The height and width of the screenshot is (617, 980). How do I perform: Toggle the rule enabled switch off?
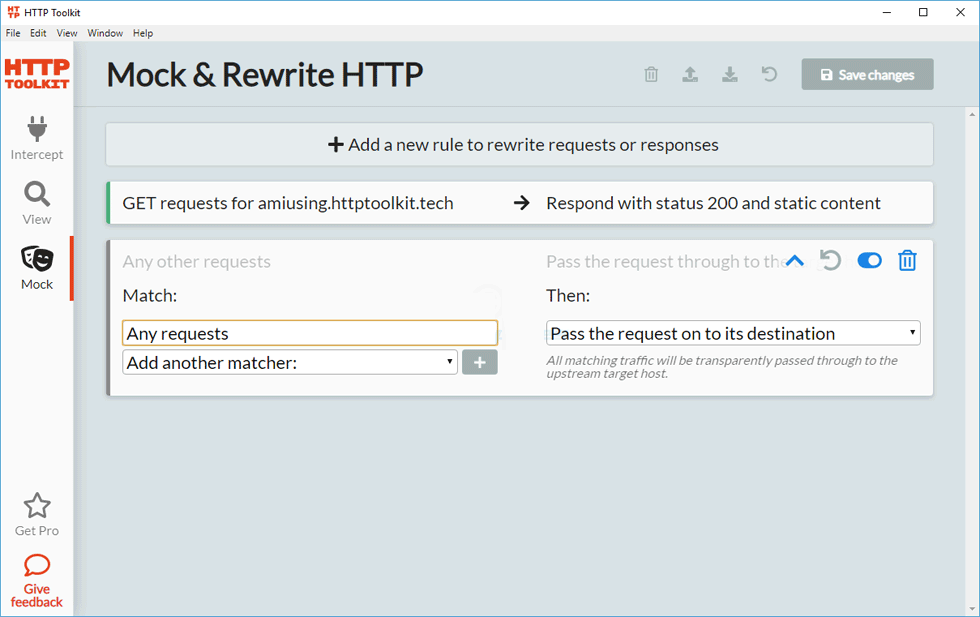[x=869, y=261]
